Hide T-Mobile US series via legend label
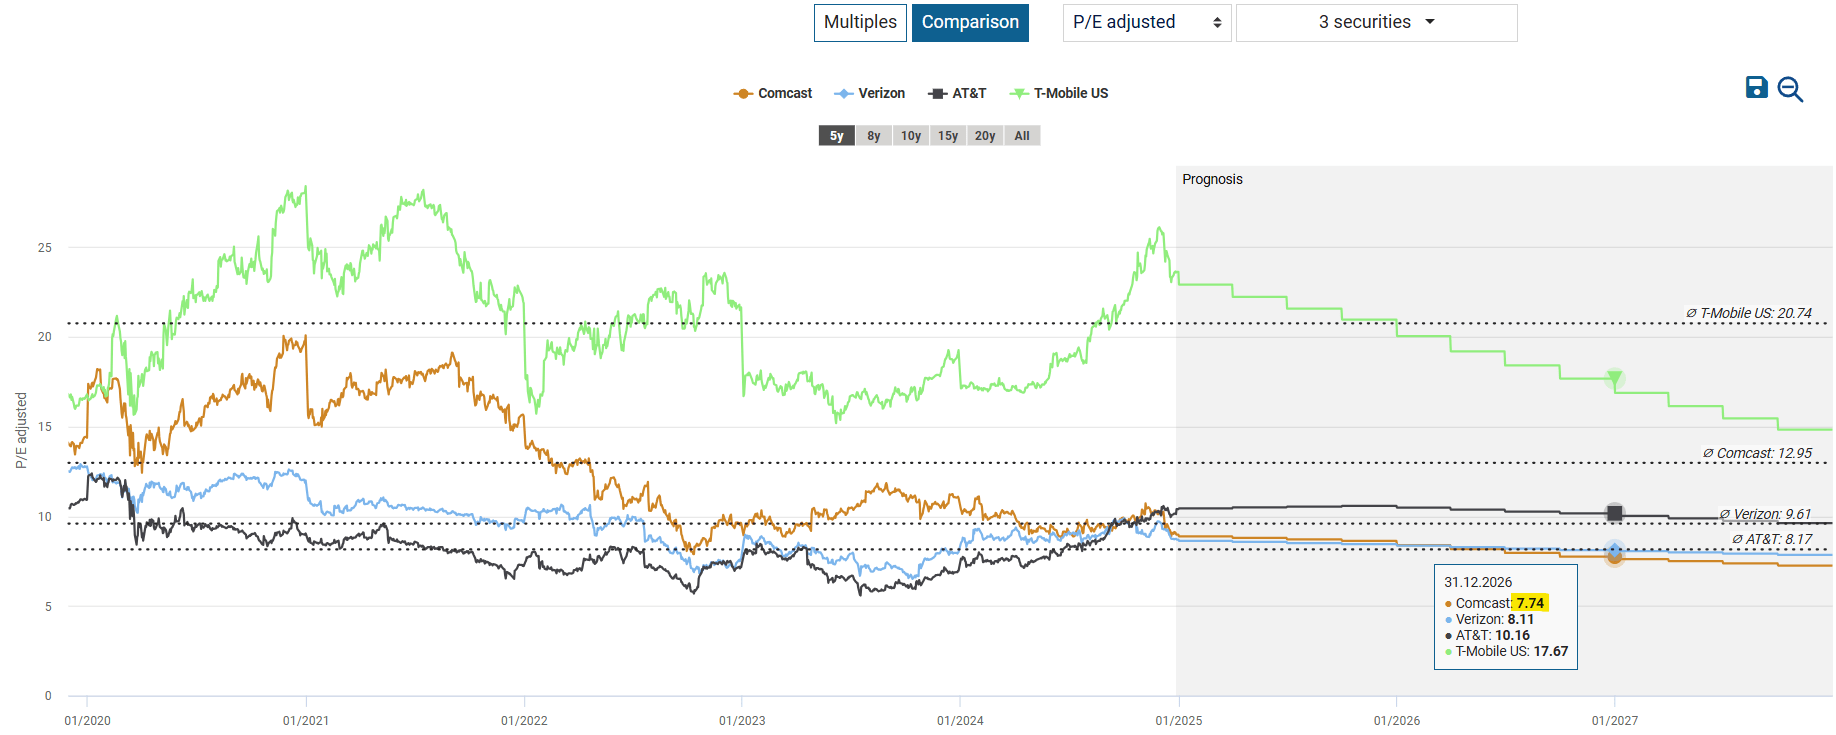This screenshot has width=1836, height=735. [x=1071, y=94]
